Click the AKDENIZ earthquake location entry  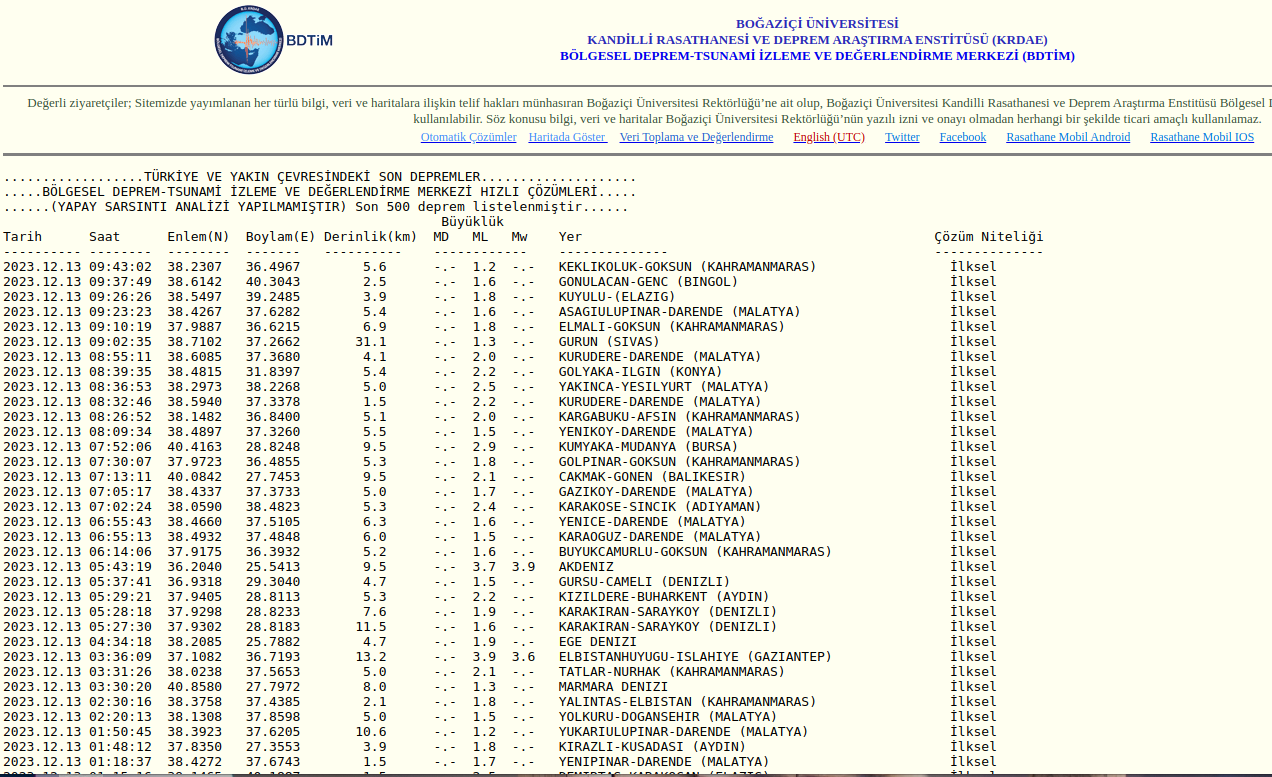(586, 567)
